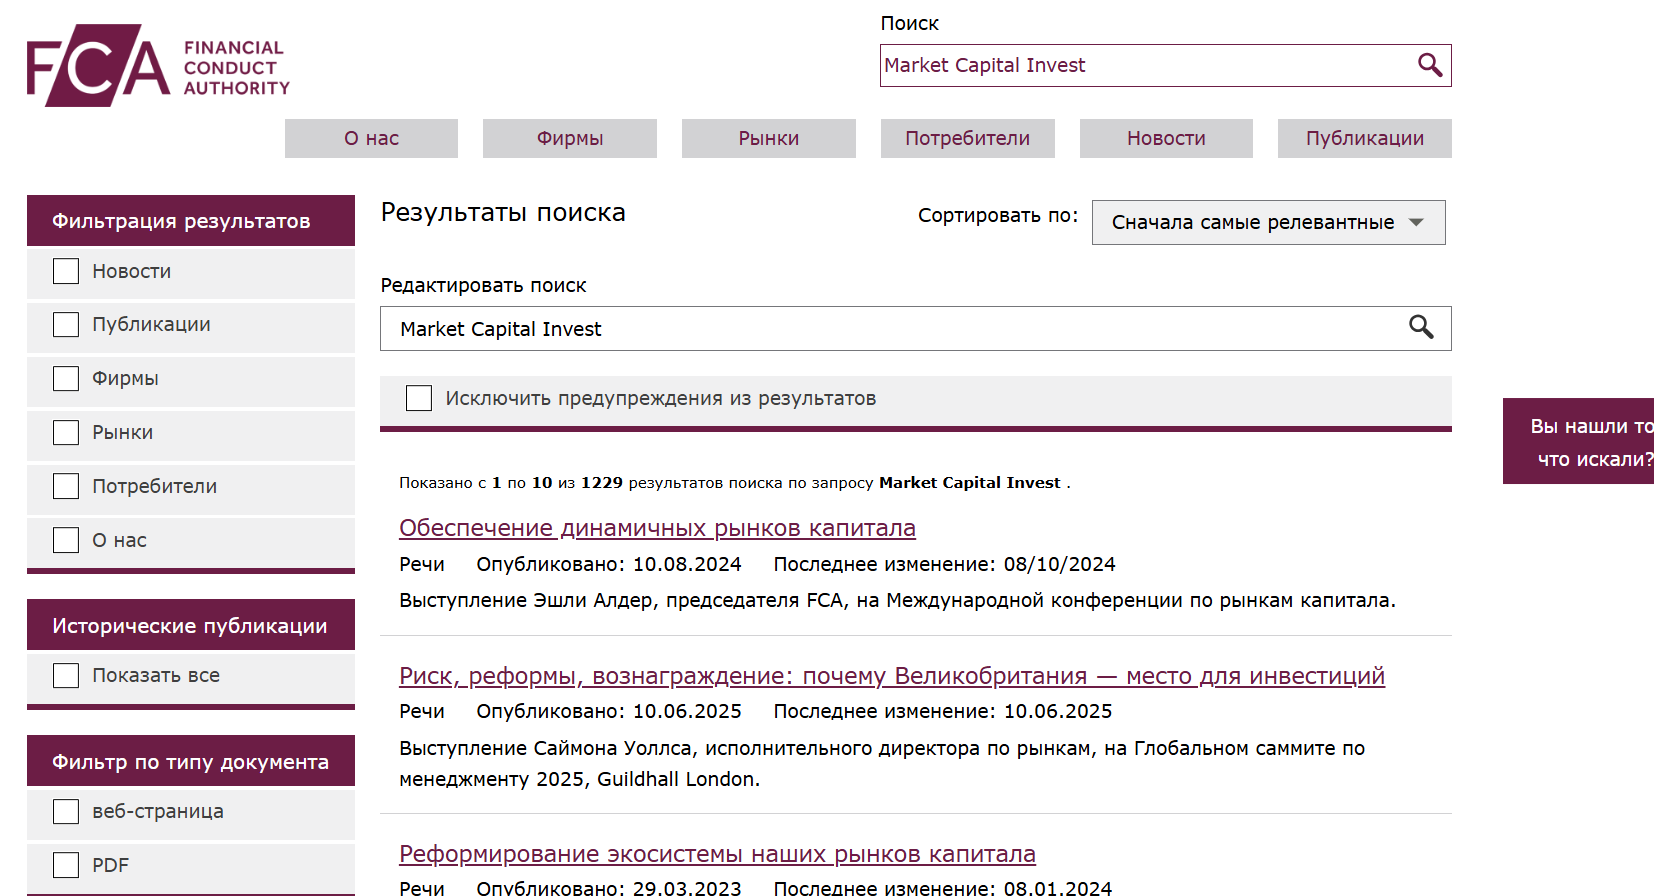This screenshot has width=1654, height=896.
Task: Check Показать все under historical publications
Action: pyautogui.click(x=66, y=676)
